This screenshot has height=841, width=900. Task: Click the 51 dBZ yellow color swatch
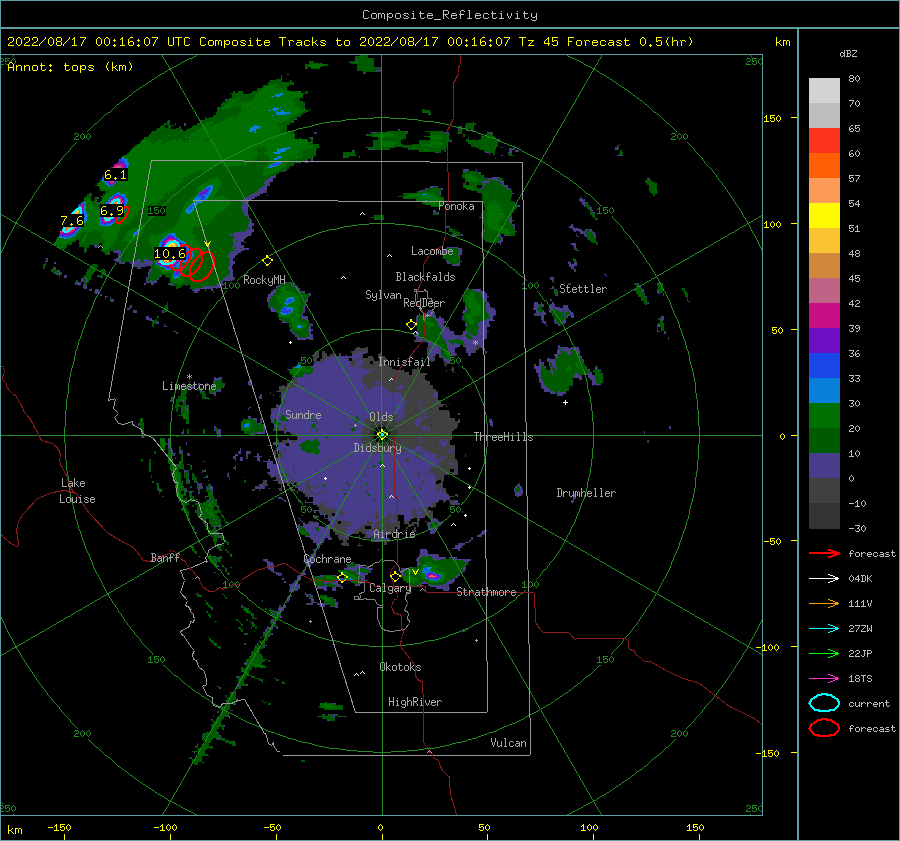pyautogui.click(x=824, y=215)
